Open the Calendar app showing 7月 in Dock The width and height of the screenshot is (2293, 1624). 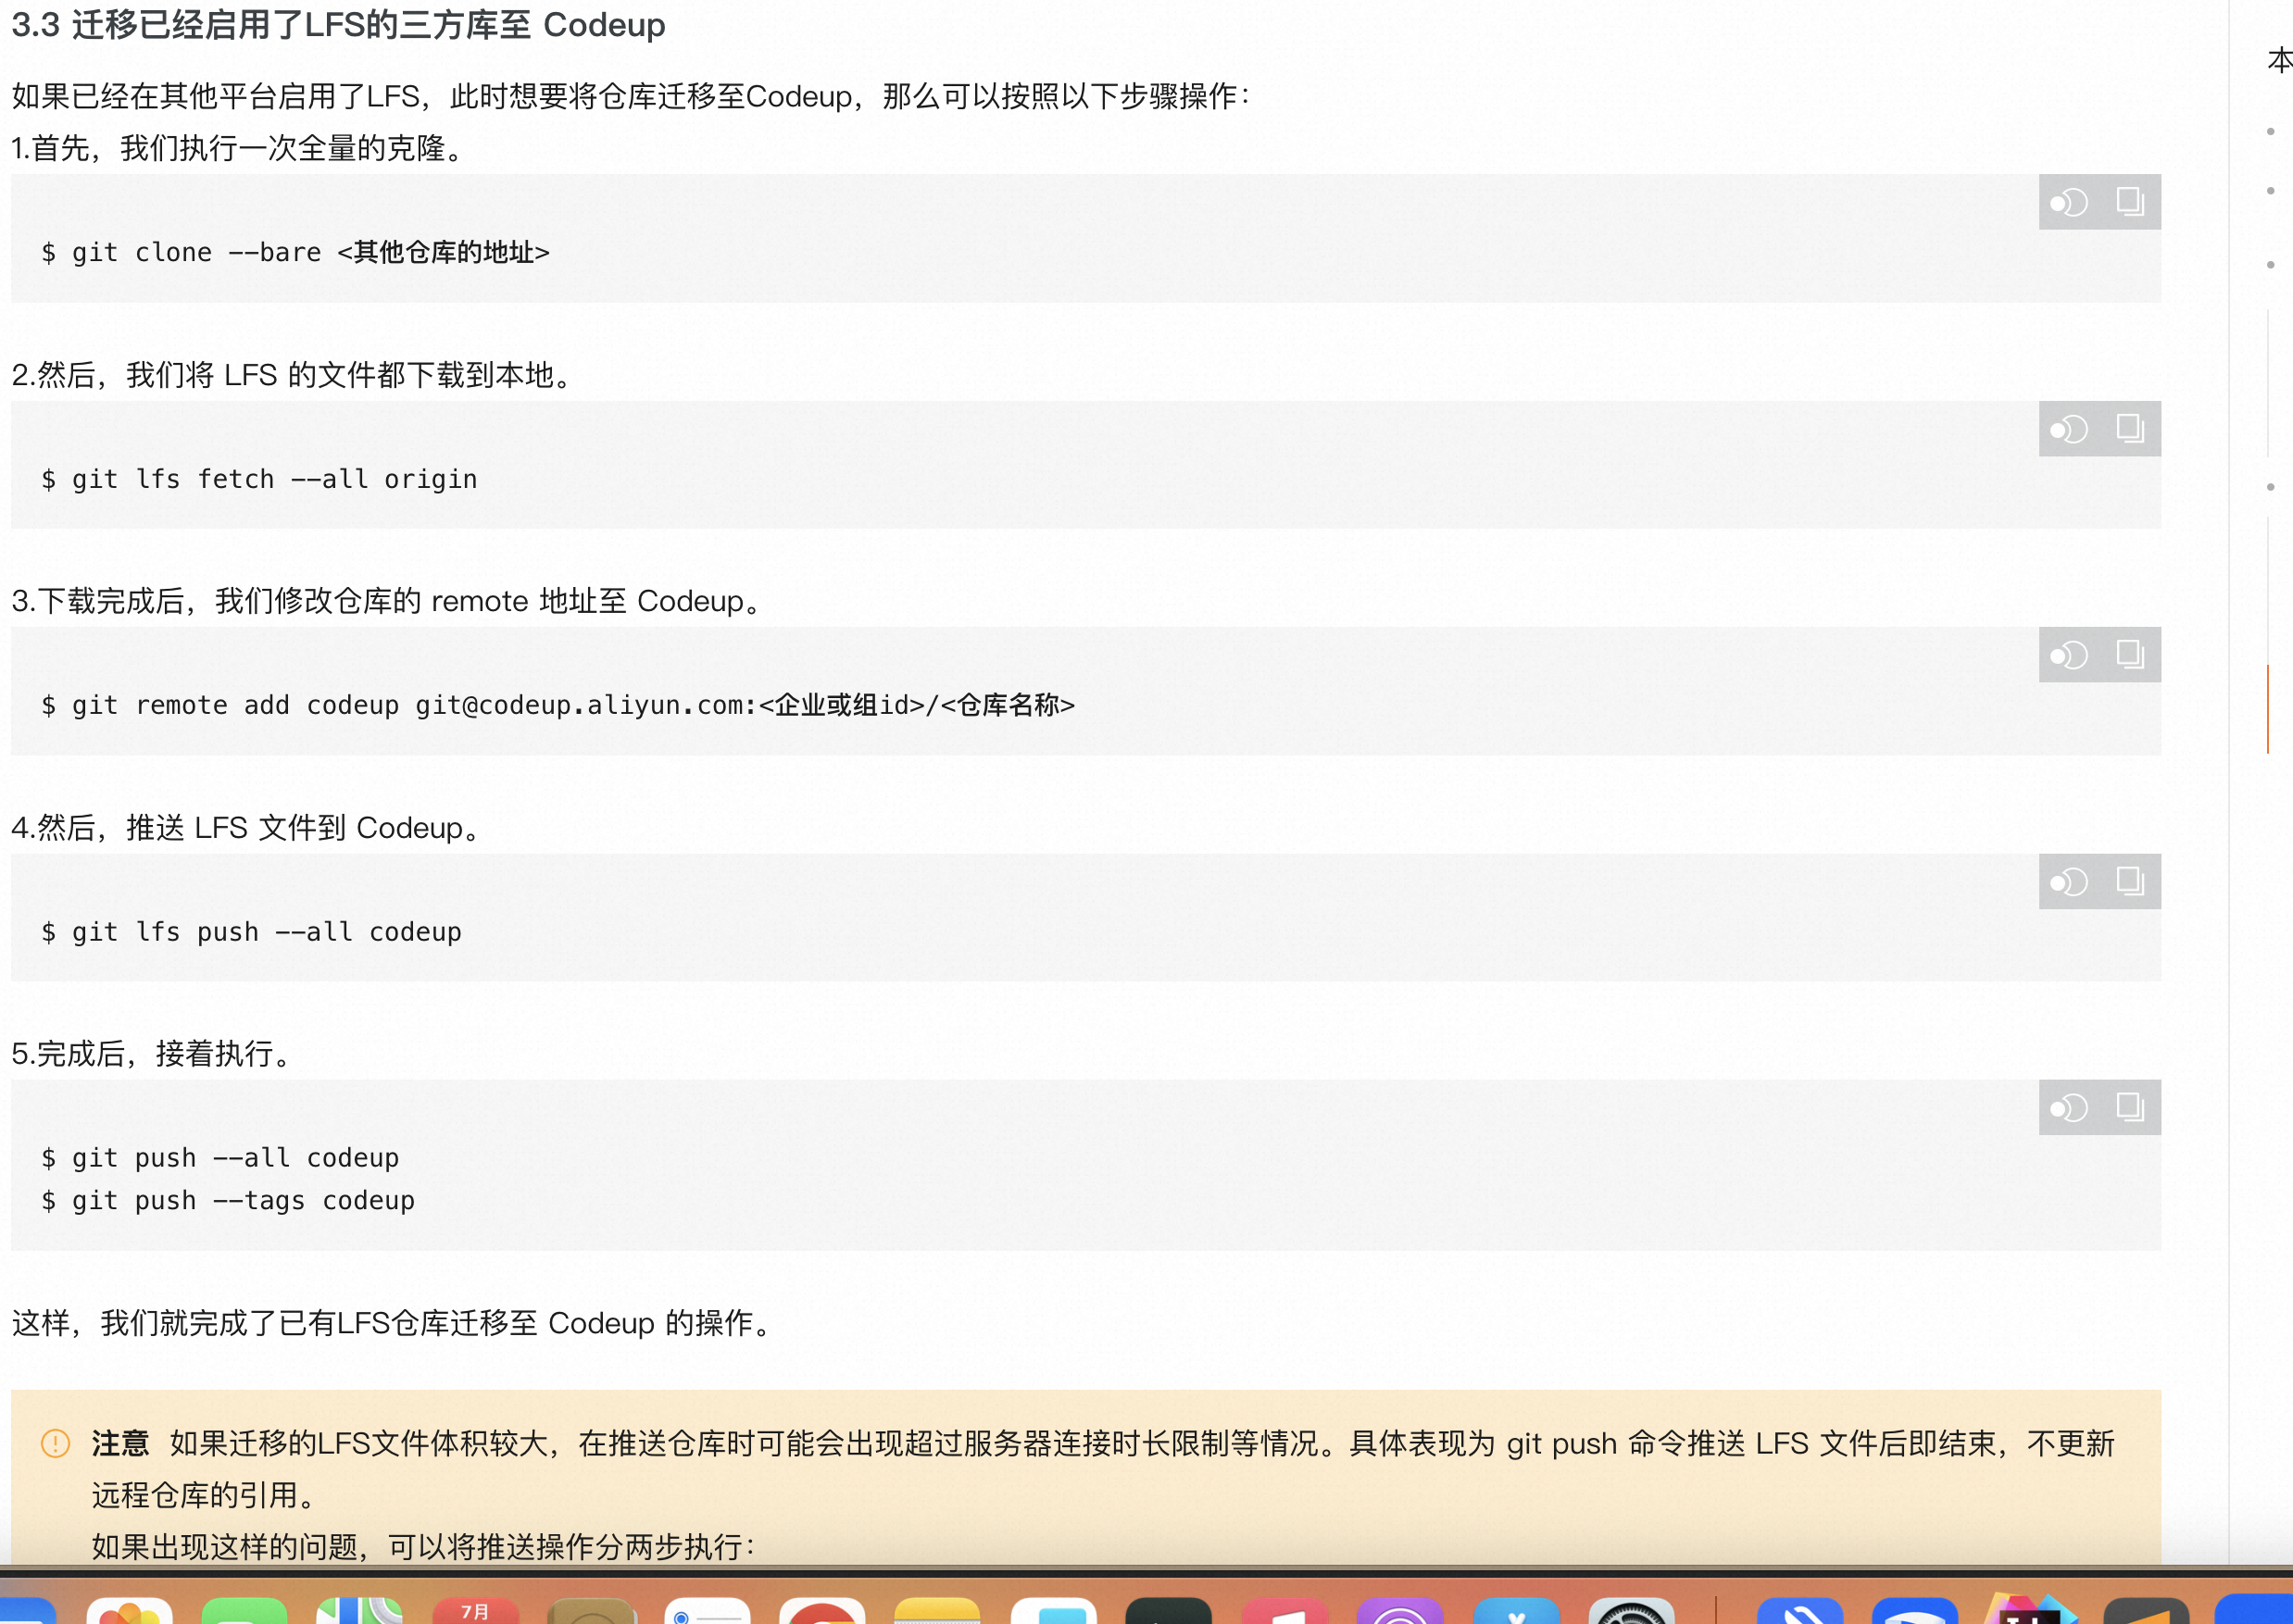tap(476, 1610)
